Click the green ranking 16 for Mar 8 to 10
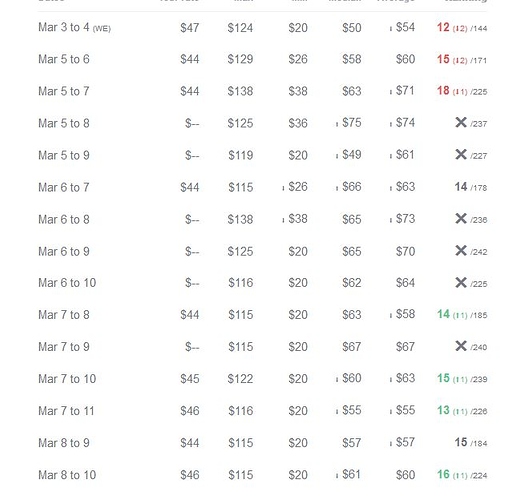 [x=443, y=474]
